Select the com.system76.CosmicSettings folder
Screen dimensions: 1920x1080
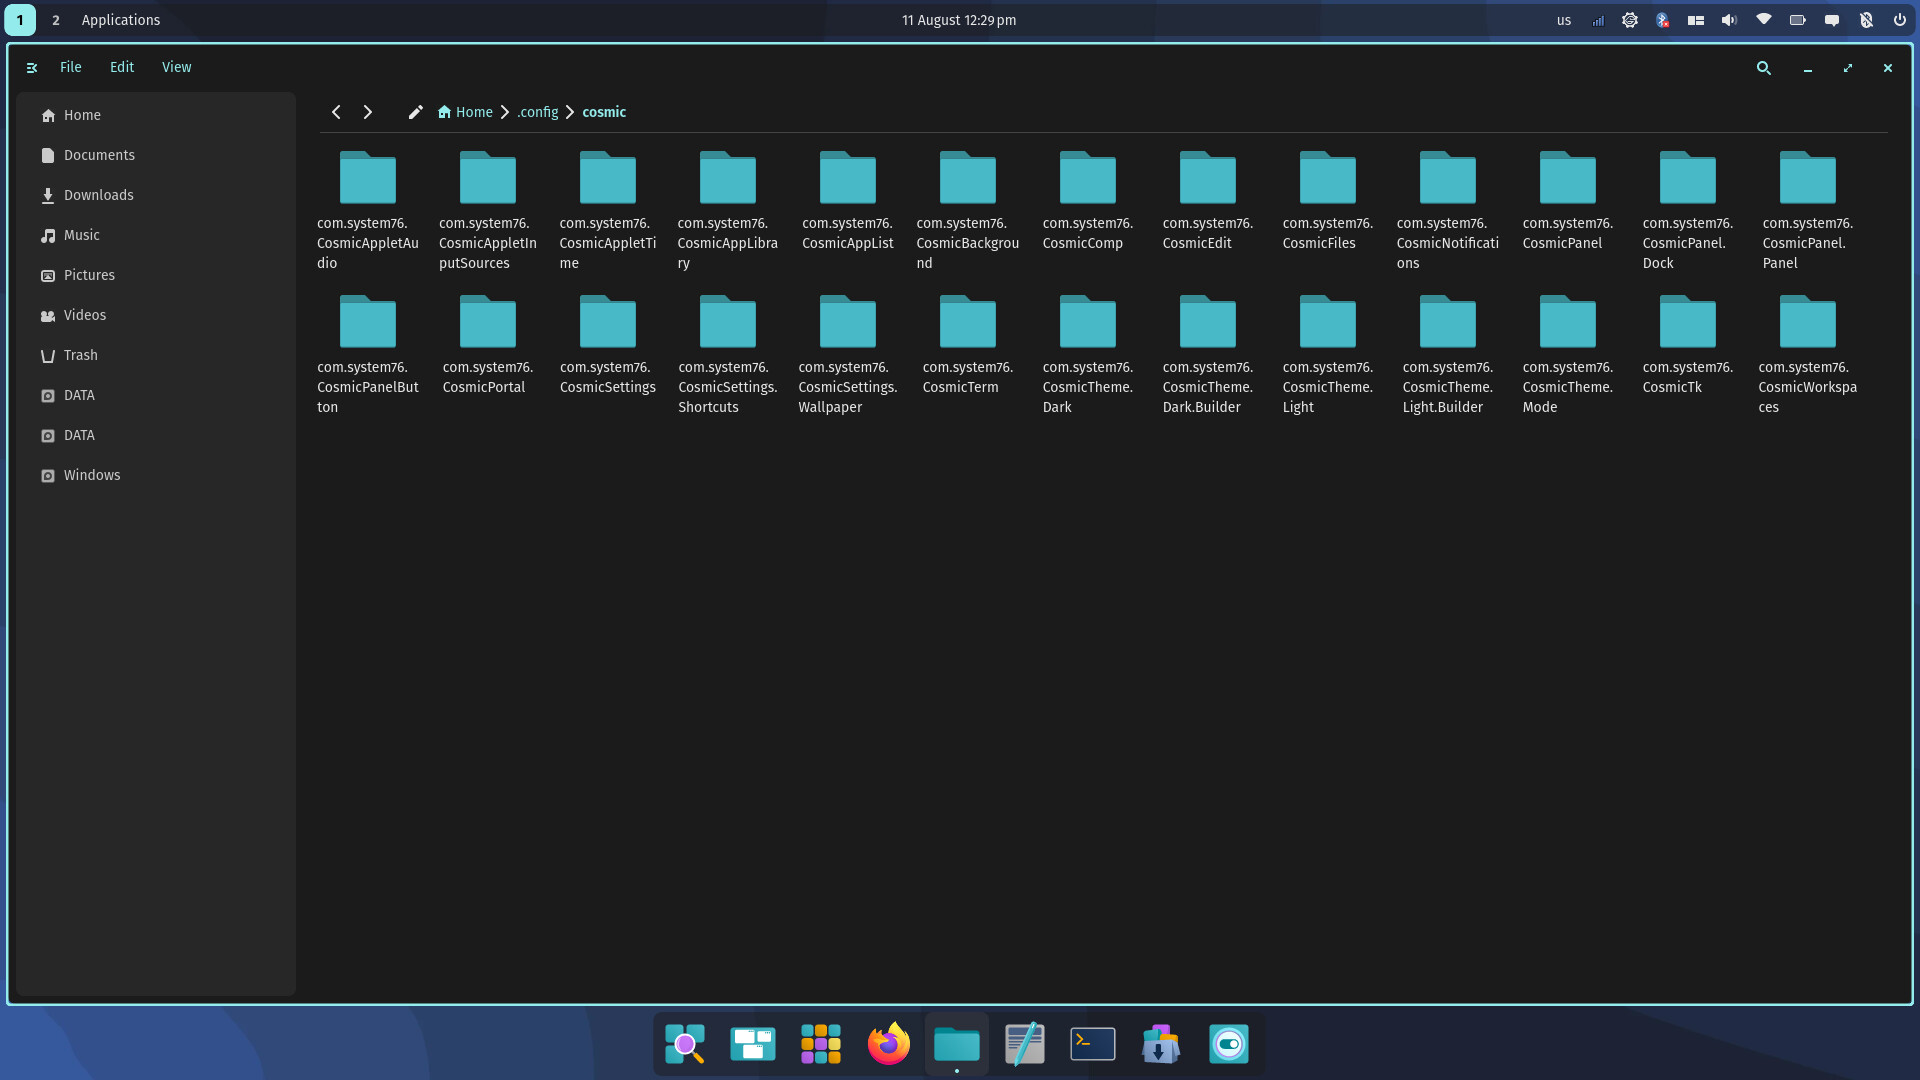[608, 344]
